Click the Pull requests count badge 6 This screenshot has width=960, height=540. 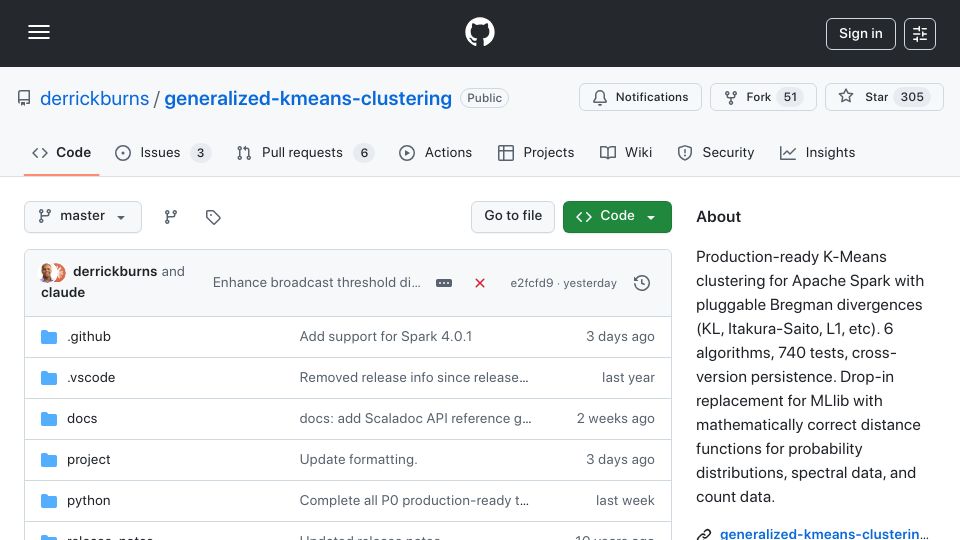pyautogui.click(x=364, y=152)
